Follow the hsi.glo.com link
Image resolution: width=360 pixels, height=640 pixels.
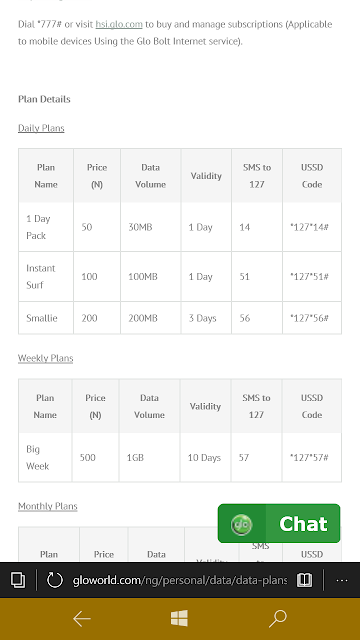(119, 24)
